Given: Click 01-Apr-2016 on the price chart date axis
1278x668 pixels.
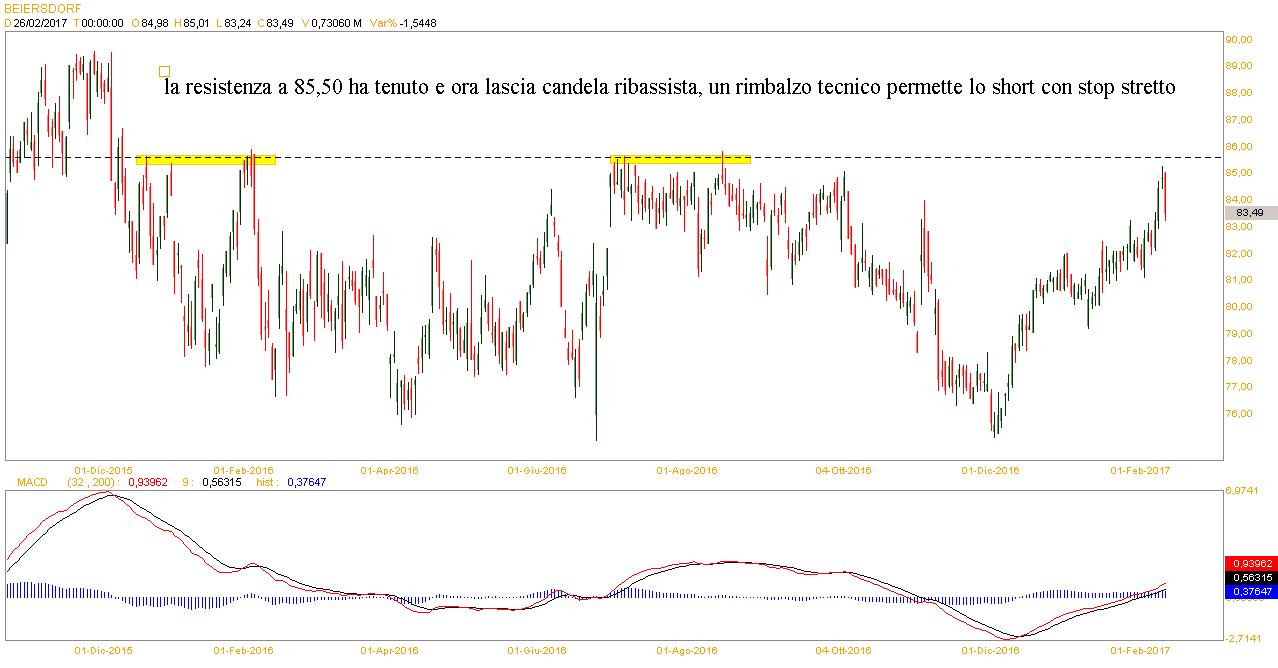Looking at the screenshot, I should 389,469.
